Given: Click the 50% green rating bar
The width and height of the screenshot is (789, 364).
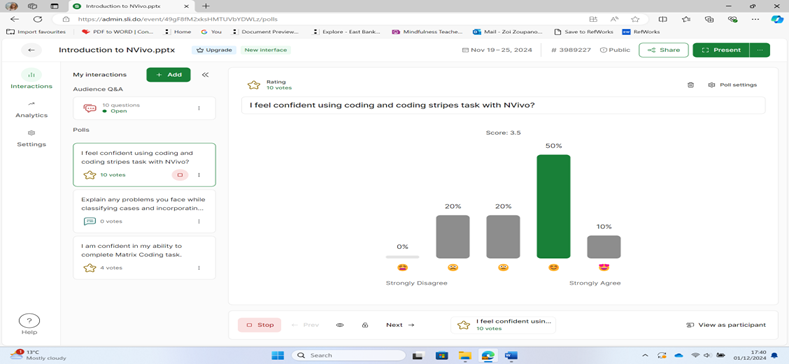Looking at the screenshot, I should click(554, 206).
